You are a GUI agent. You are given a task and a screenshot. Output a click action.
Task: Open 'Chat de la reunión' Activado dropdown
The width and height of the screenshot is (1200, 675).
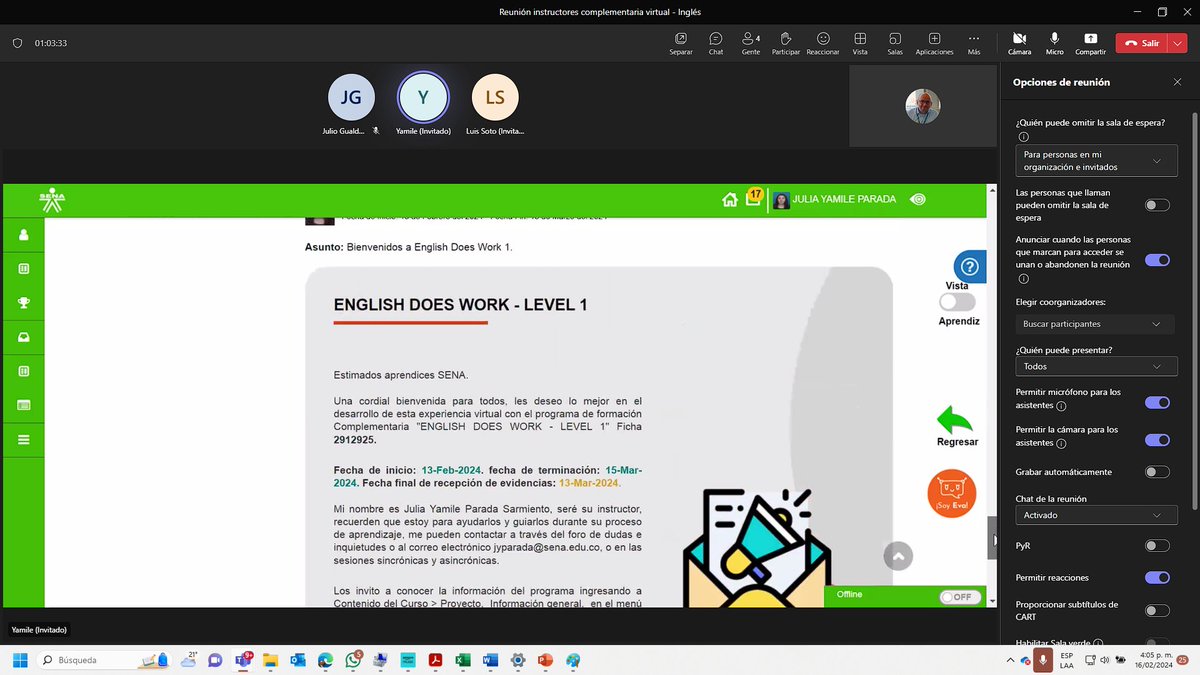(x=1096, y=515)
